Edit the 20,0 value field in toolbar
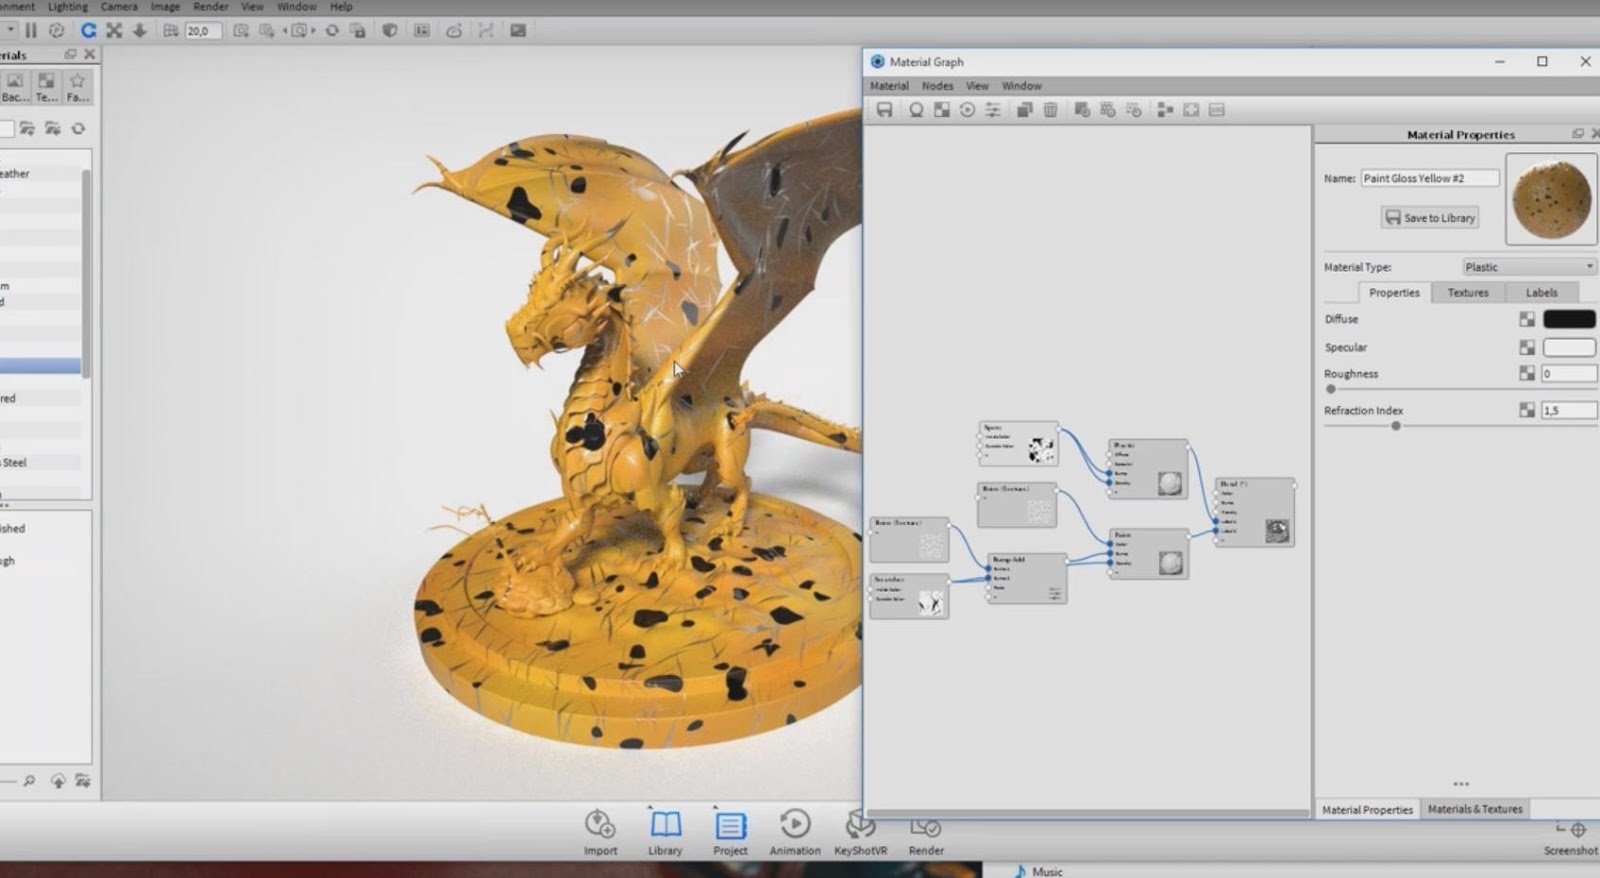Image resolution: width=1600 pixels, height=878 pixels. (x=202, y=31)
